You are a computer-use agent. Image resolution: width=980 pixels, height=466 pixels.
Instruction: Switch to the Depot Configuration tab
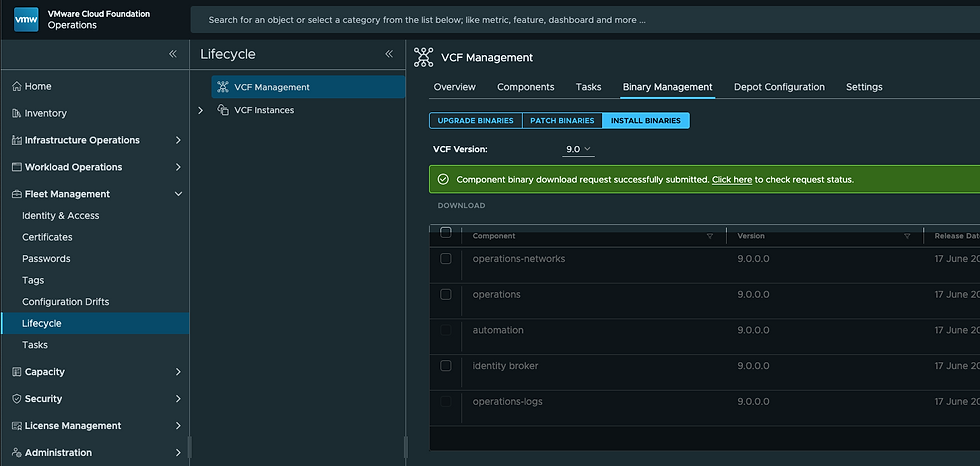(x=779, y=87)
